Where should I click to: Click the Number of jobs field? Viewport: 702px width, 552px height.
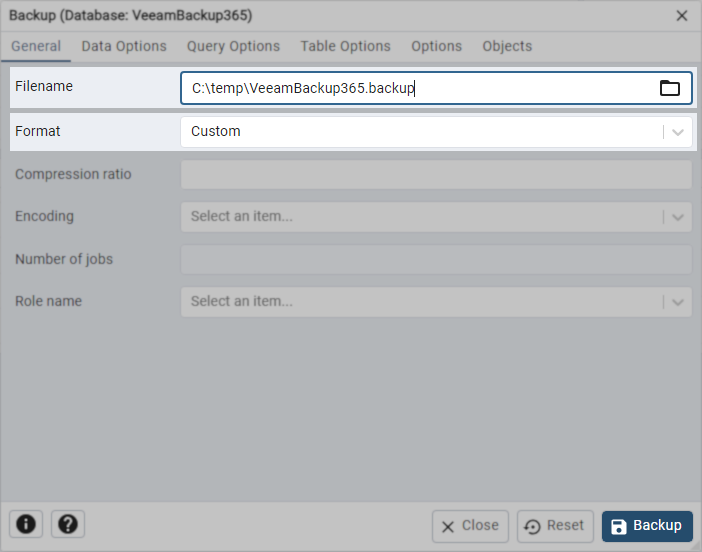[437, 259]
